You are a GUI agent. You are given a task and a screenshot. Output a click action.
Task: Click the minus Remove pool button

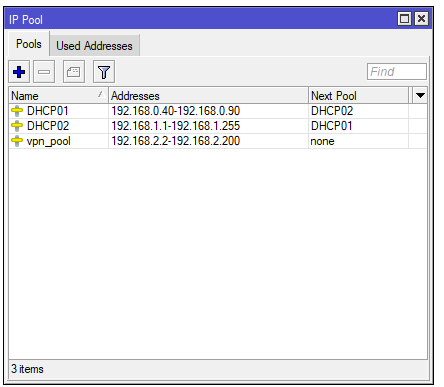[44, 72]
